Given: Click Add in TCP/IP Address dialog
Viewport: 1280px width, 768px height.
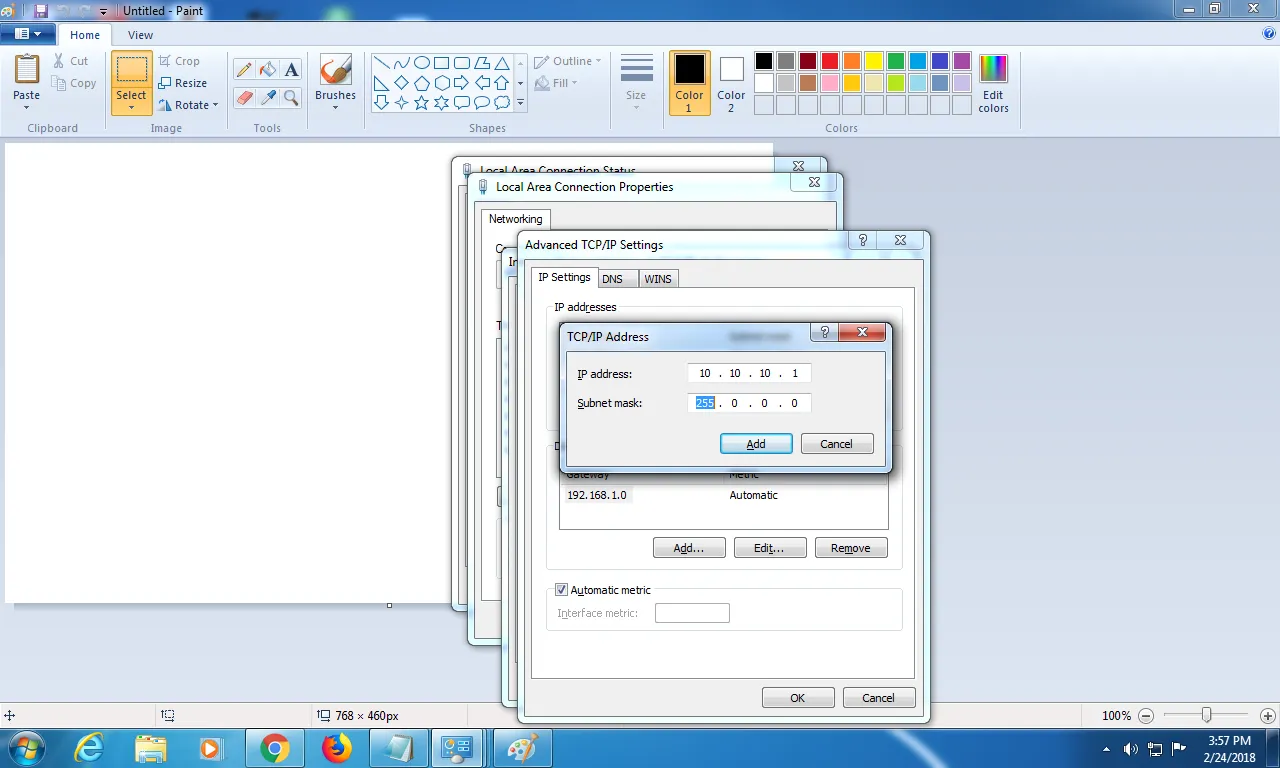Looking at the screenshot, I should [x=756, y=444].
